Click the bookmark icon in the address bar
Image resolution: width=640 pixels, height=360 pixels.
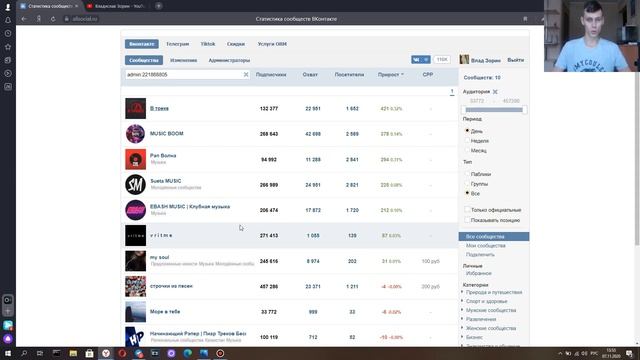click(x=525, y=19)
